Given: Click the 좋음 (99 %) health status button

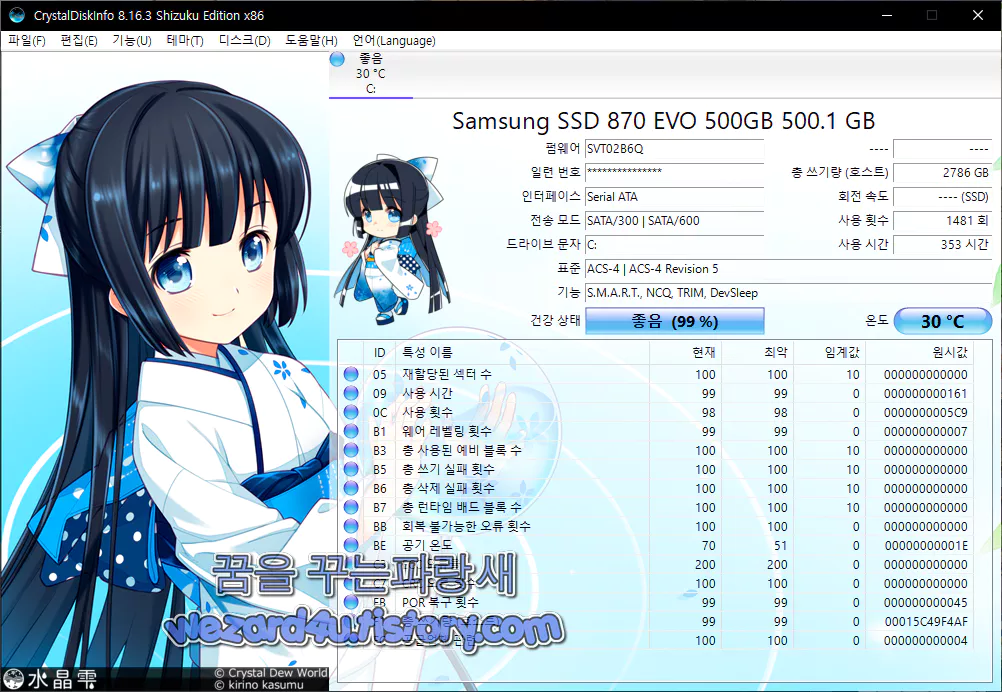Looking at the screenshot, I should point(675,321).
